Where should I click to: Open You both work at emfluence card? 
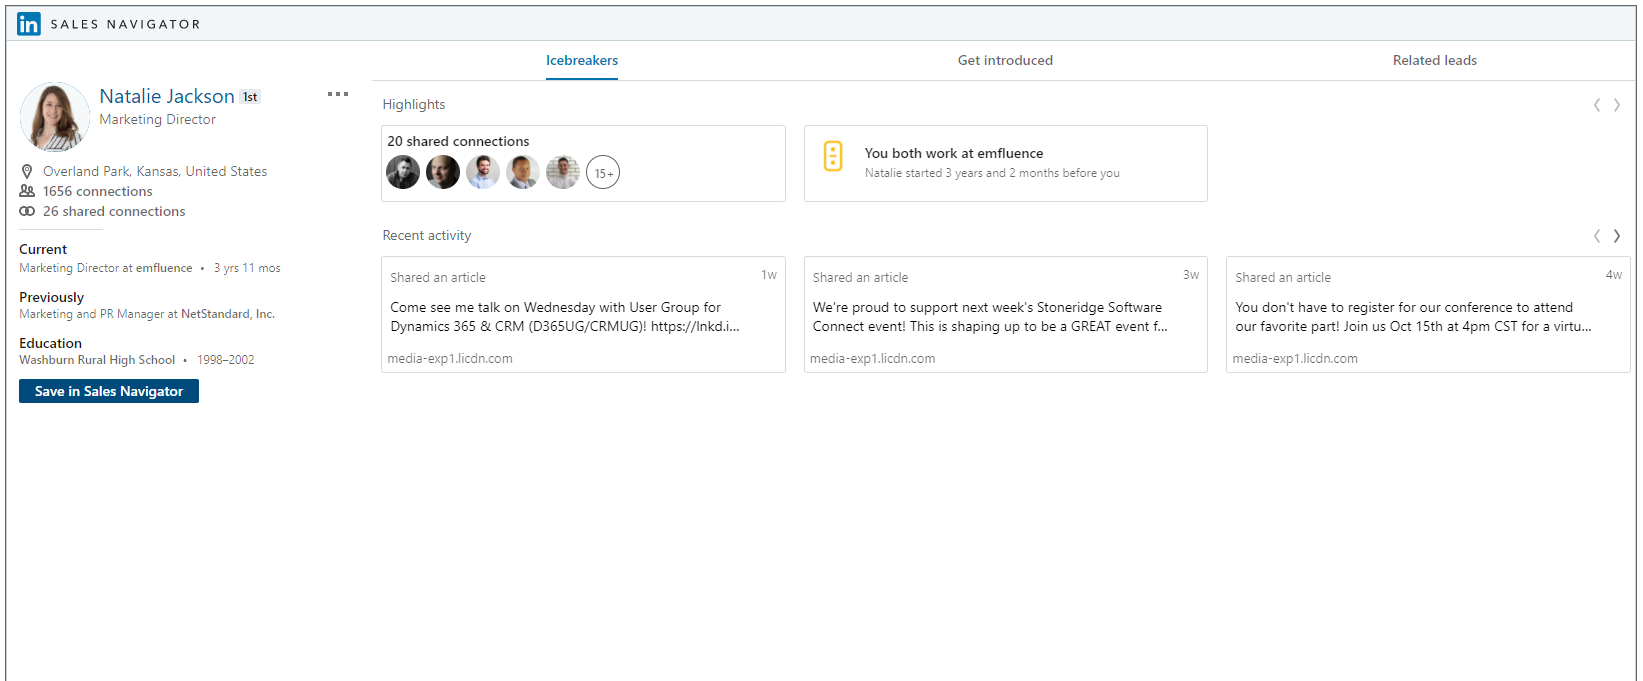click(1006, 163)
